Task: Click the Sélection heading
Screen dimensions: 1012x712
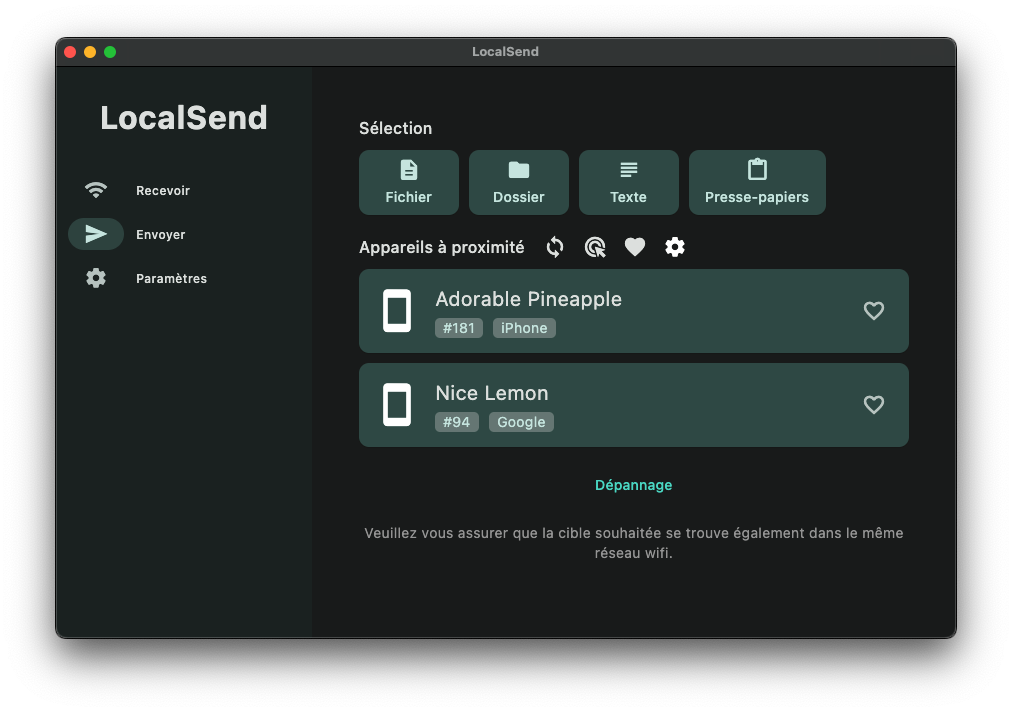Action: click(396, 128)
